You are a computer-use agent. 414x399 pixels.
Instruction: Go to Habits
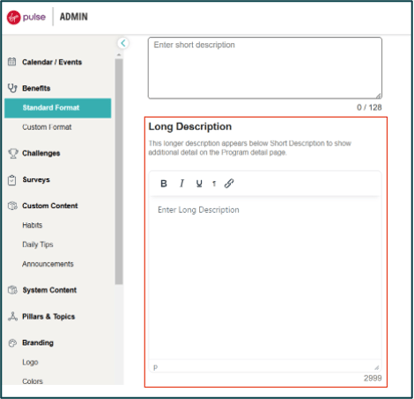coord(32,225)
